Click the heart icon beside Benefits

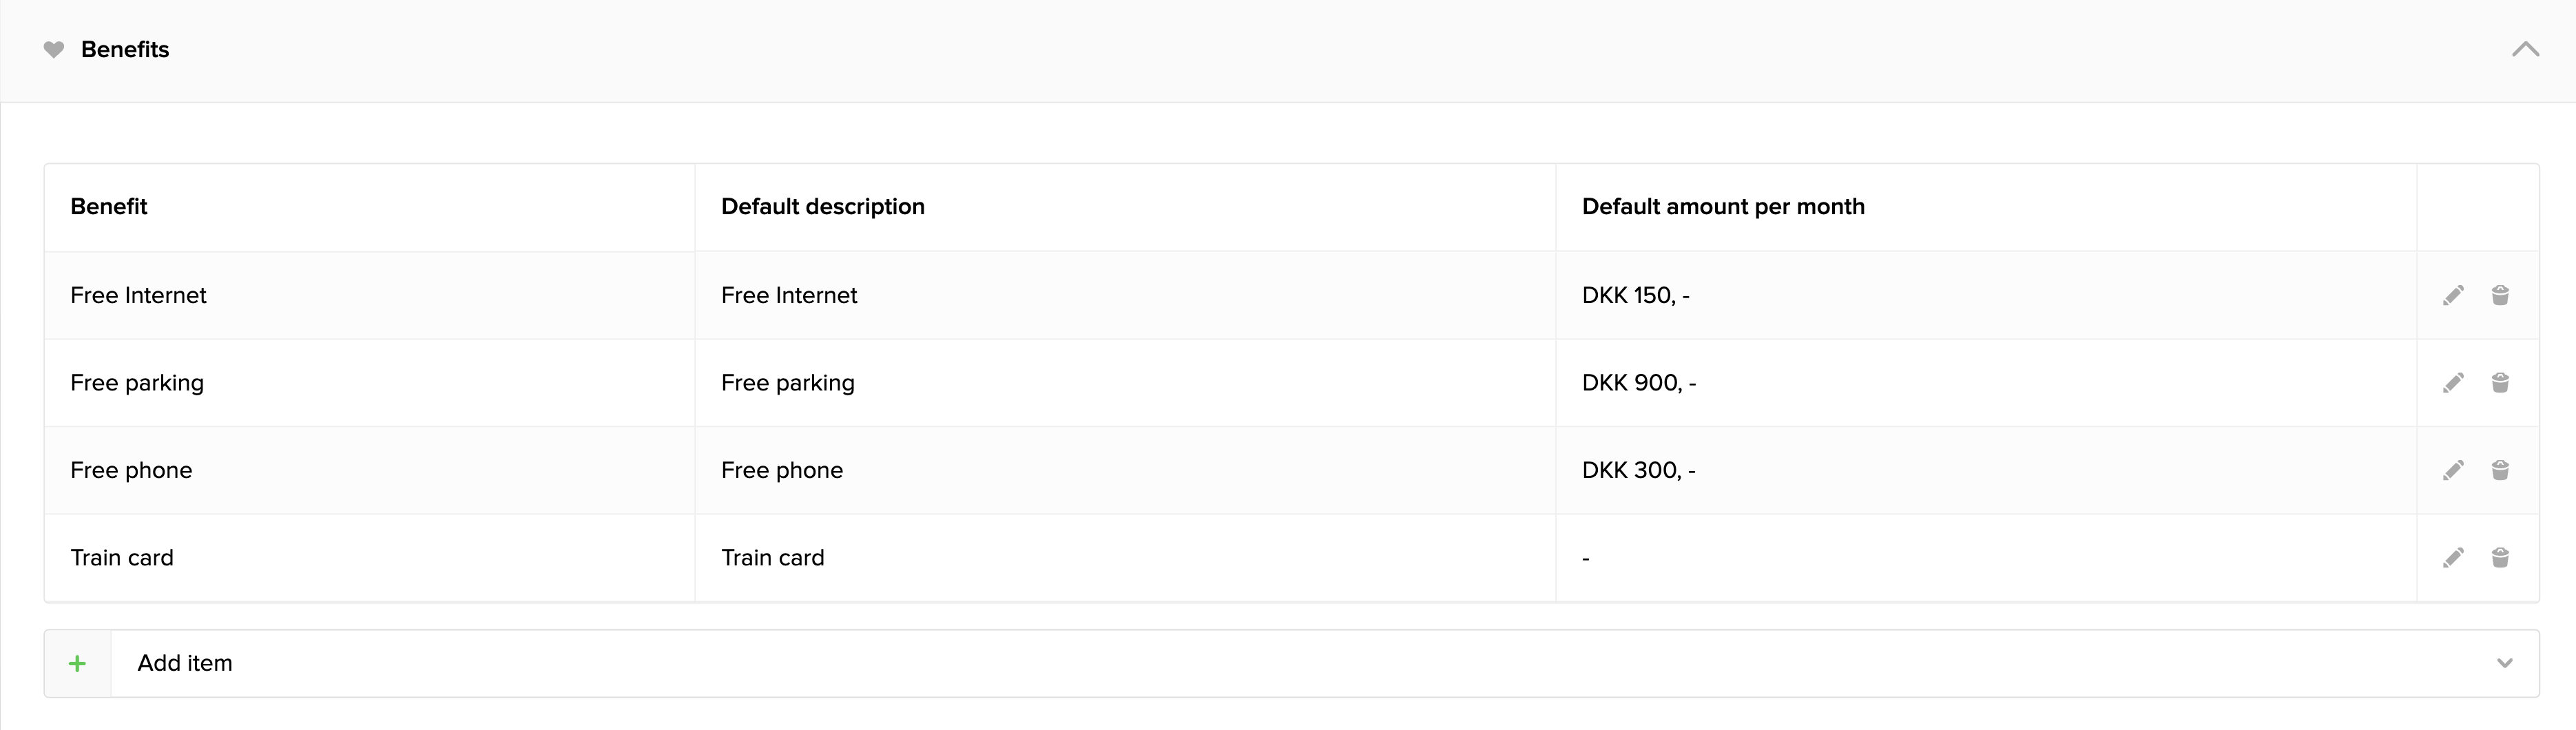click(x=54, y=50)
